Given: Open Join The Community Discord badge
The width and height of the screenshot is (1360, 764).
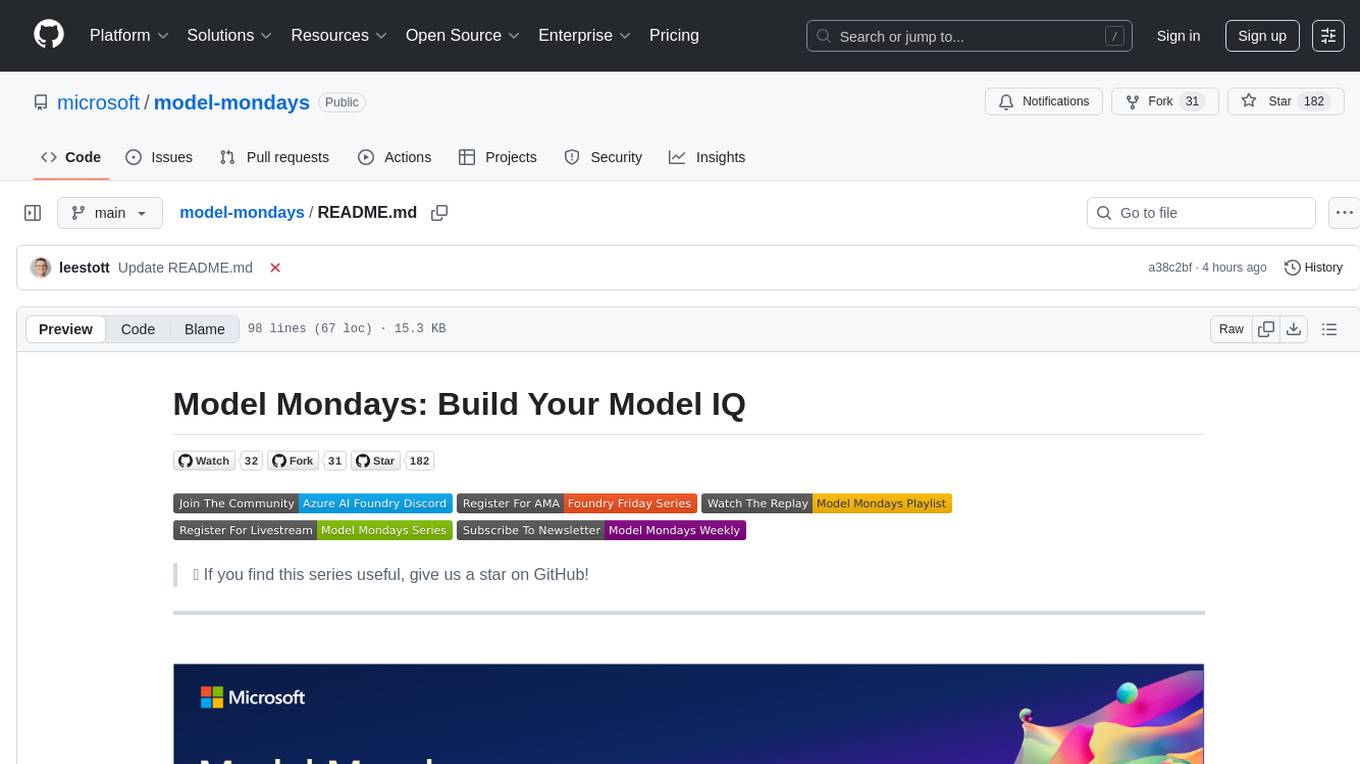Looking at the screenshot, I should tap(313, 503).
